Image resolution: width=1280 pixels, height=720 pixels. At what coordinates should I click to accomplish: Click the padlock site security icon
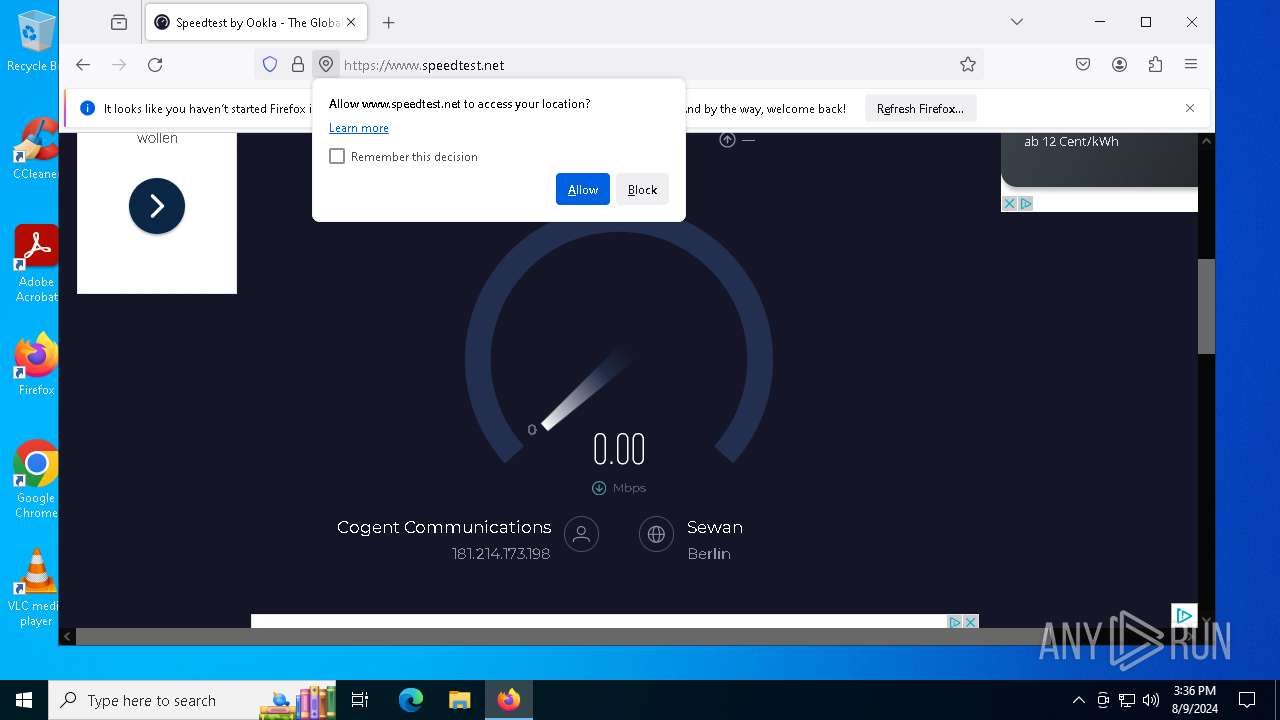pyautogui.click(x=298, y=65)
